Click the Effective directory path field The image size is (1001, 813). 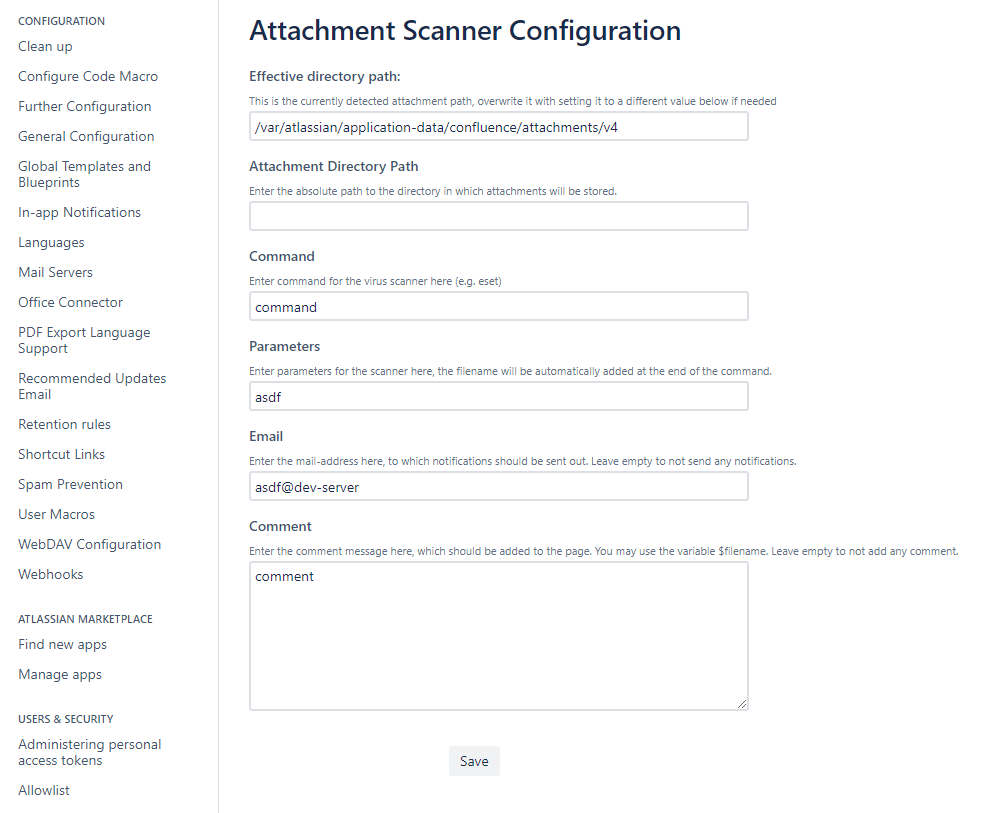pos(498,127)
